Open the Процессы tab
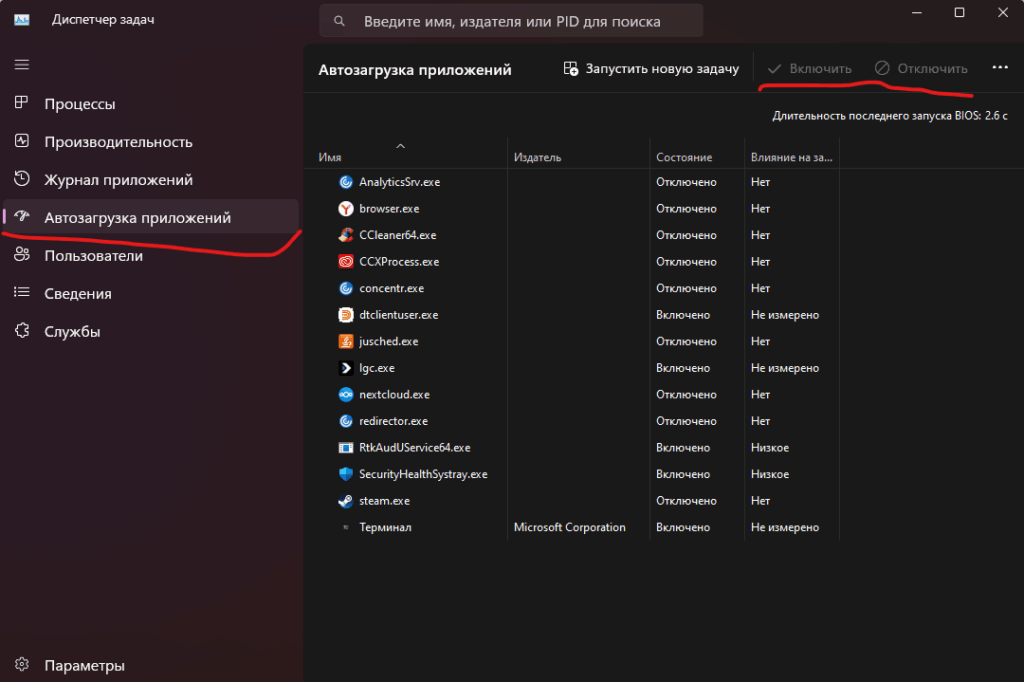Image resolution: width=1024 pixels, height=682 pixels. coord(150,104)
